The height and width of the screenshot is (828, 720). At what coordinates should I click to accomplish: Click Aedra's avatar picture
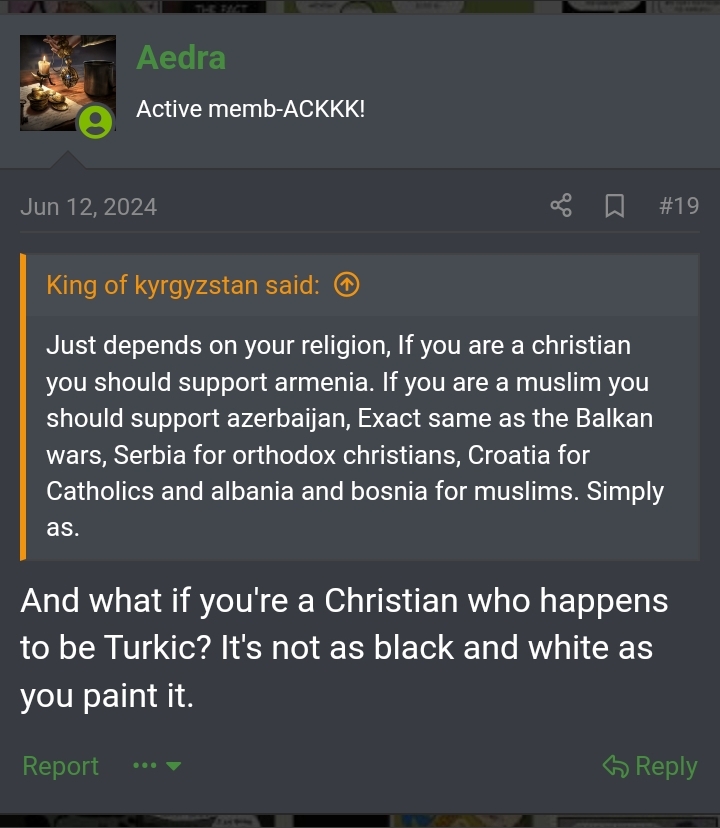click(x=65, y=80)
